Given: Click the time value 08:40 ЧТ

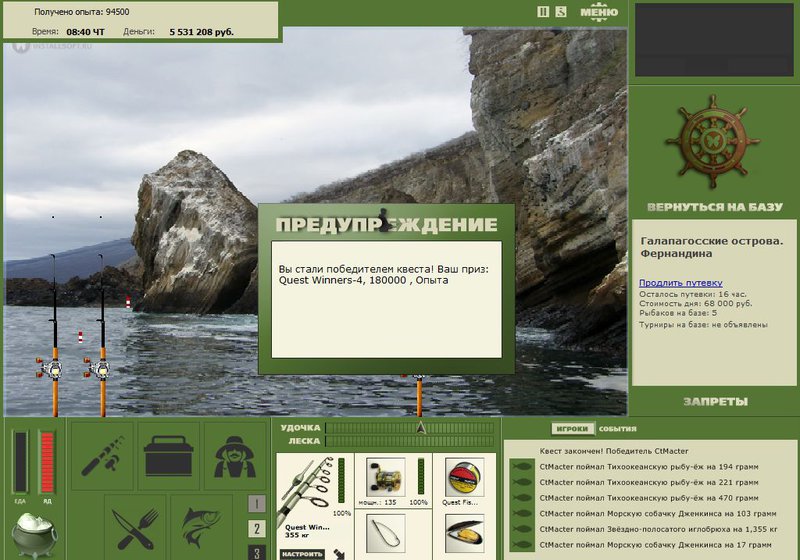Looking at the screenshot, I should (85, 32).
